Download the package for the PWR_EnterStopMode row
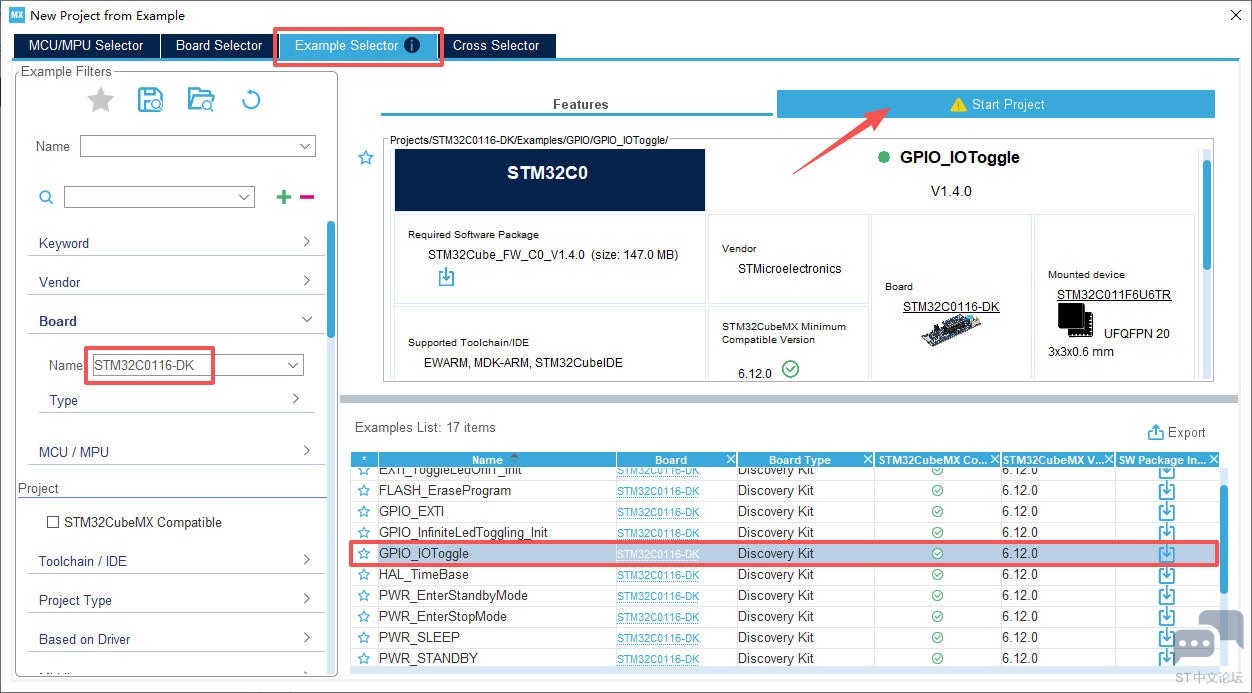 pyautogui.click(x=1166, y=617)
